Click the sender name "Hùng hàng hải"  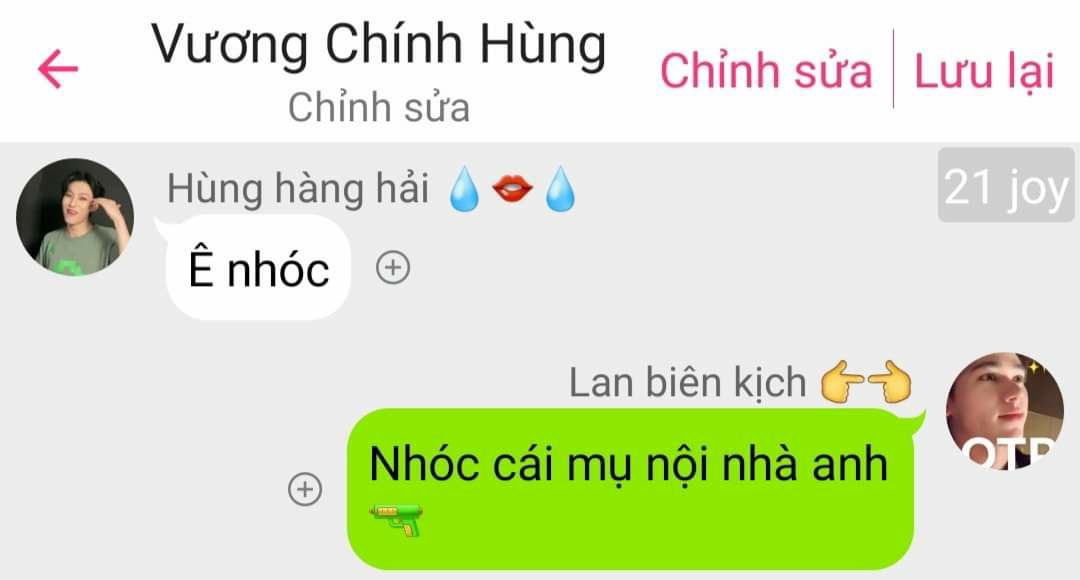[x=298, y=189]
